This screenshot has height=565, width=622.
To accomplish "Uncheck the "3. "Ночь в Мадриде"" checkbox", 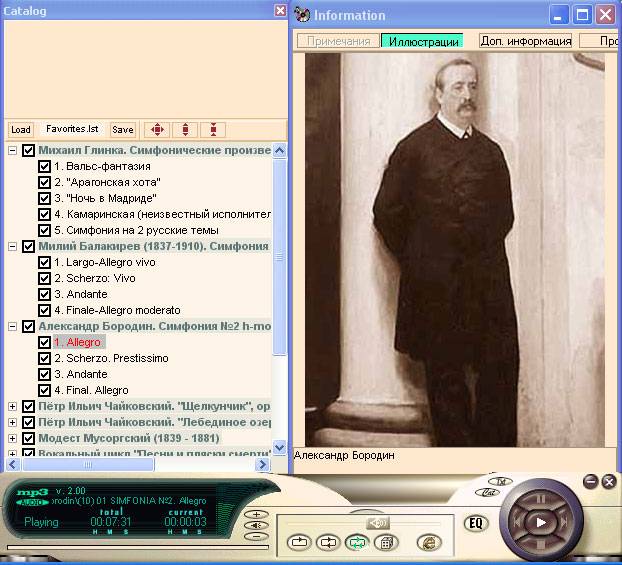I will tap(44, 198).
